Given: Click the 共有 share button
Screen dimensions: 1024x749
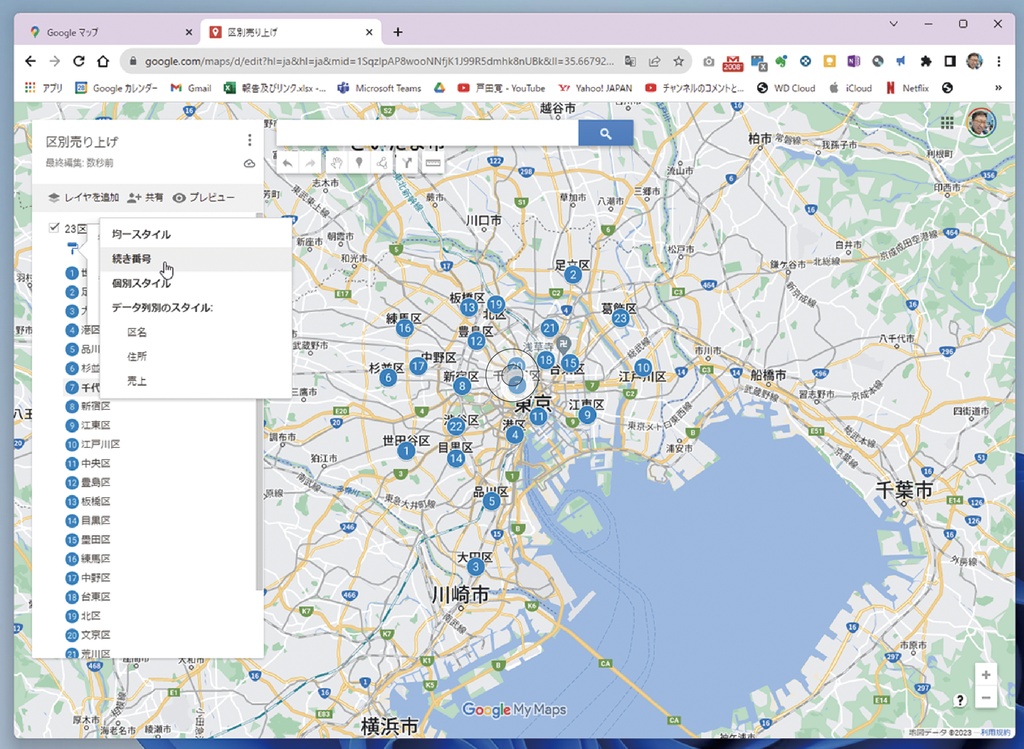Looking at the screenshot, I should click(145, 197).
